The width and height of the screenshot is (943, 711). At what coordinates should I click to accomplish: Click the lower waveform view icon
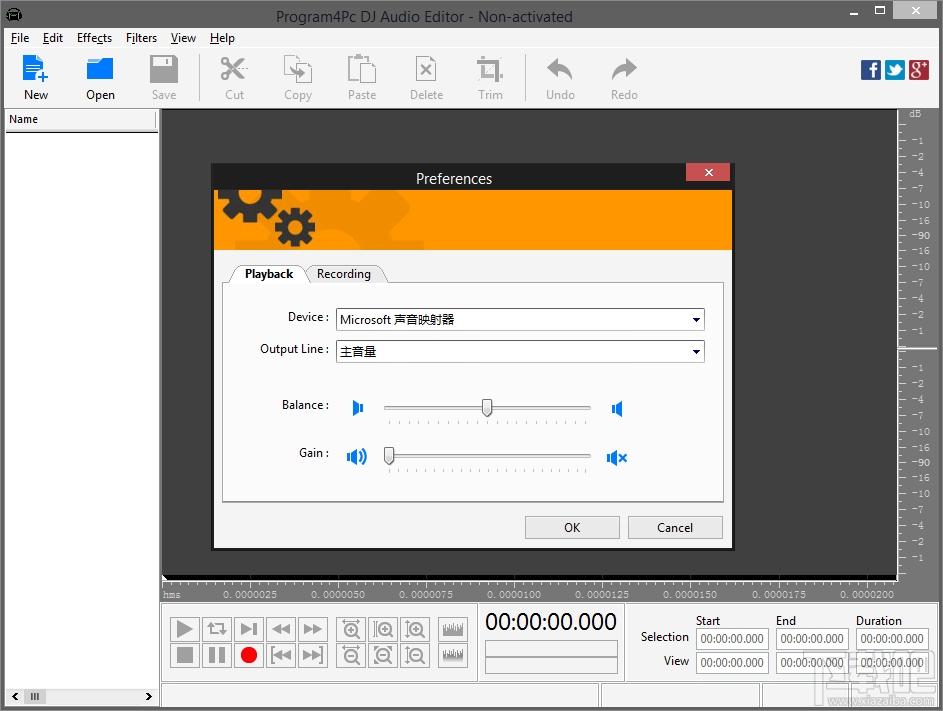453,655
